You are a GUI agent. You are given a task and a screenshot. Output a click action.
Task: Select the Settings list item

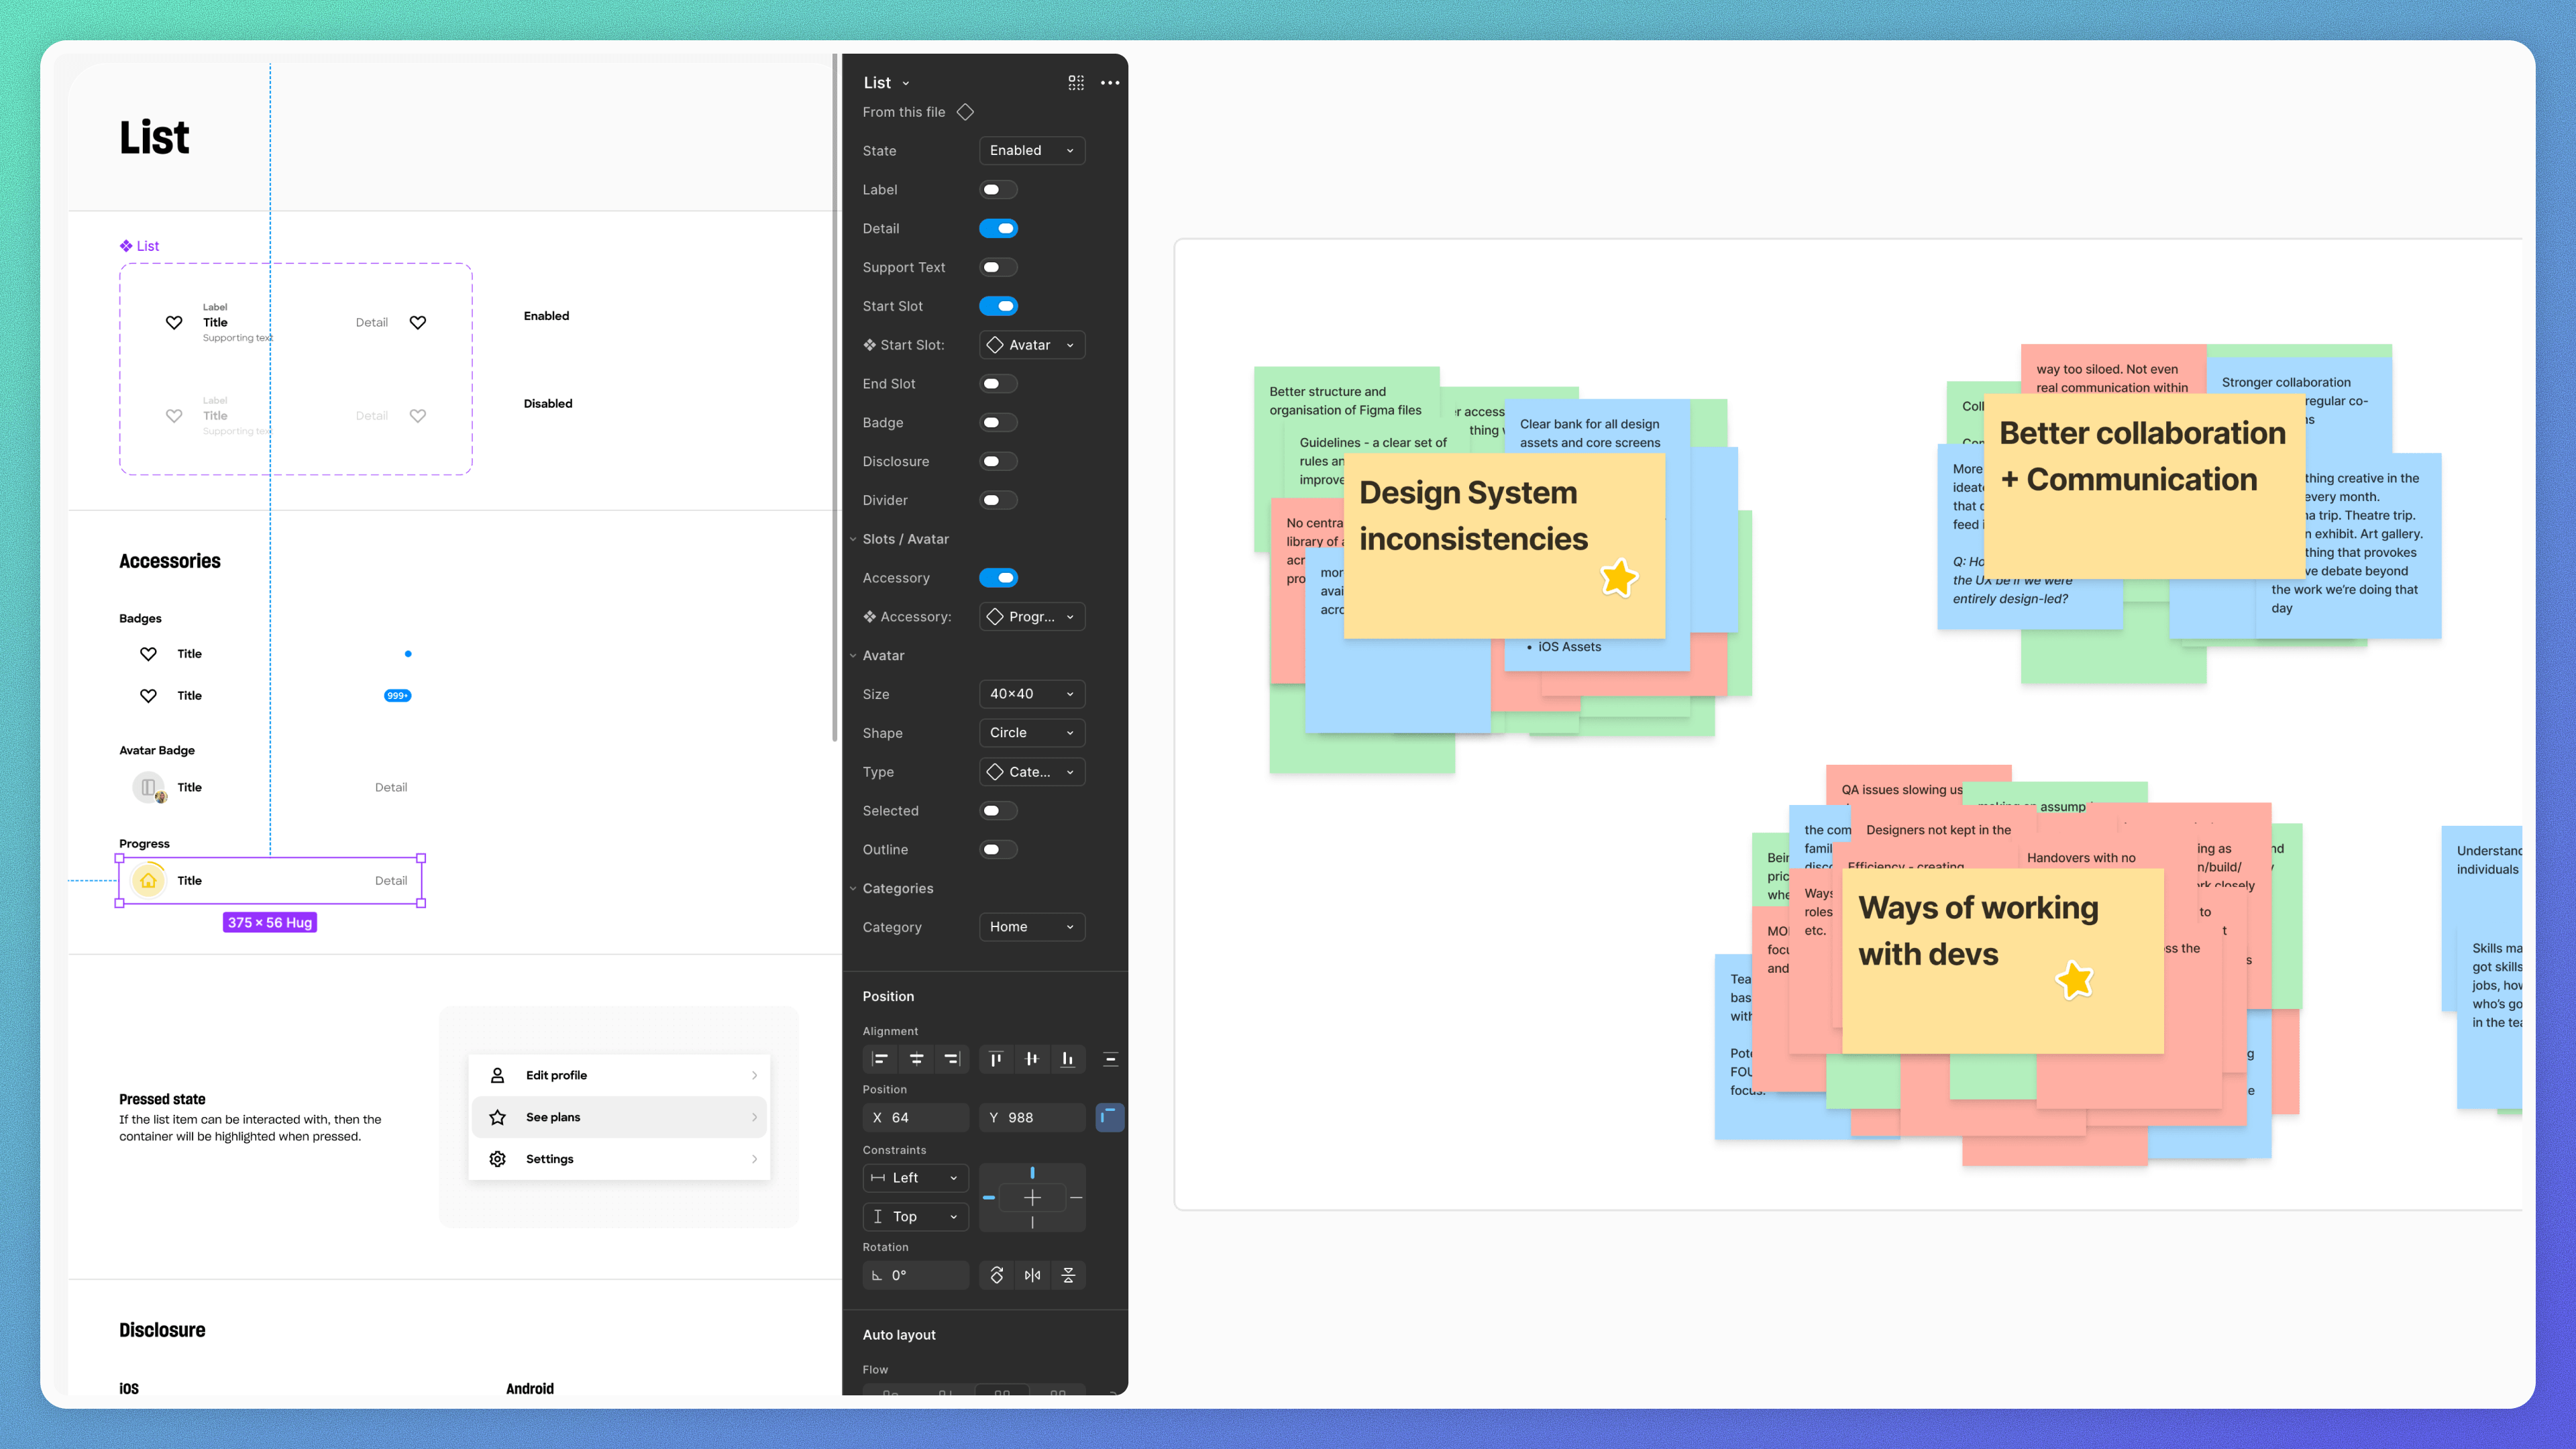click(619, 1159)
